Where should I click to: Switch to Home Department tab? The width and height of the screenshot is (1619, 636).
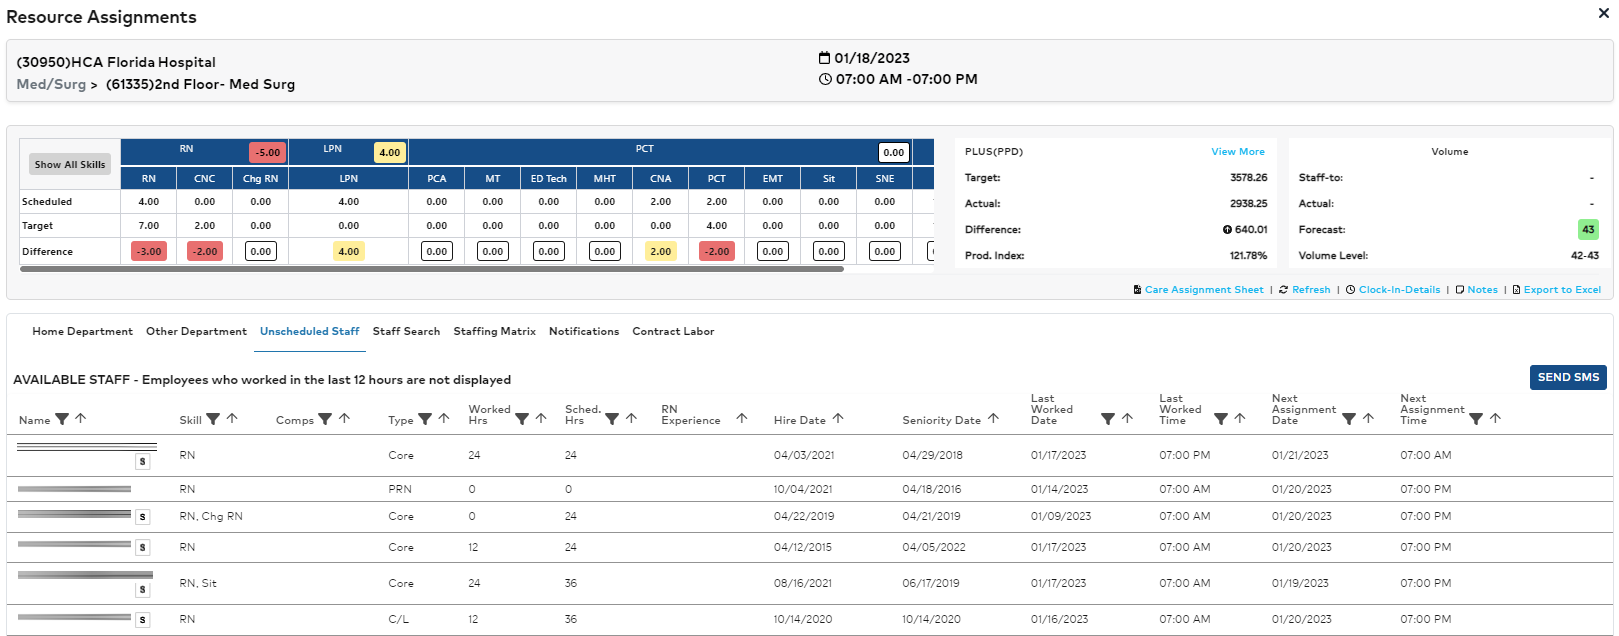click(x=82, y=332)
